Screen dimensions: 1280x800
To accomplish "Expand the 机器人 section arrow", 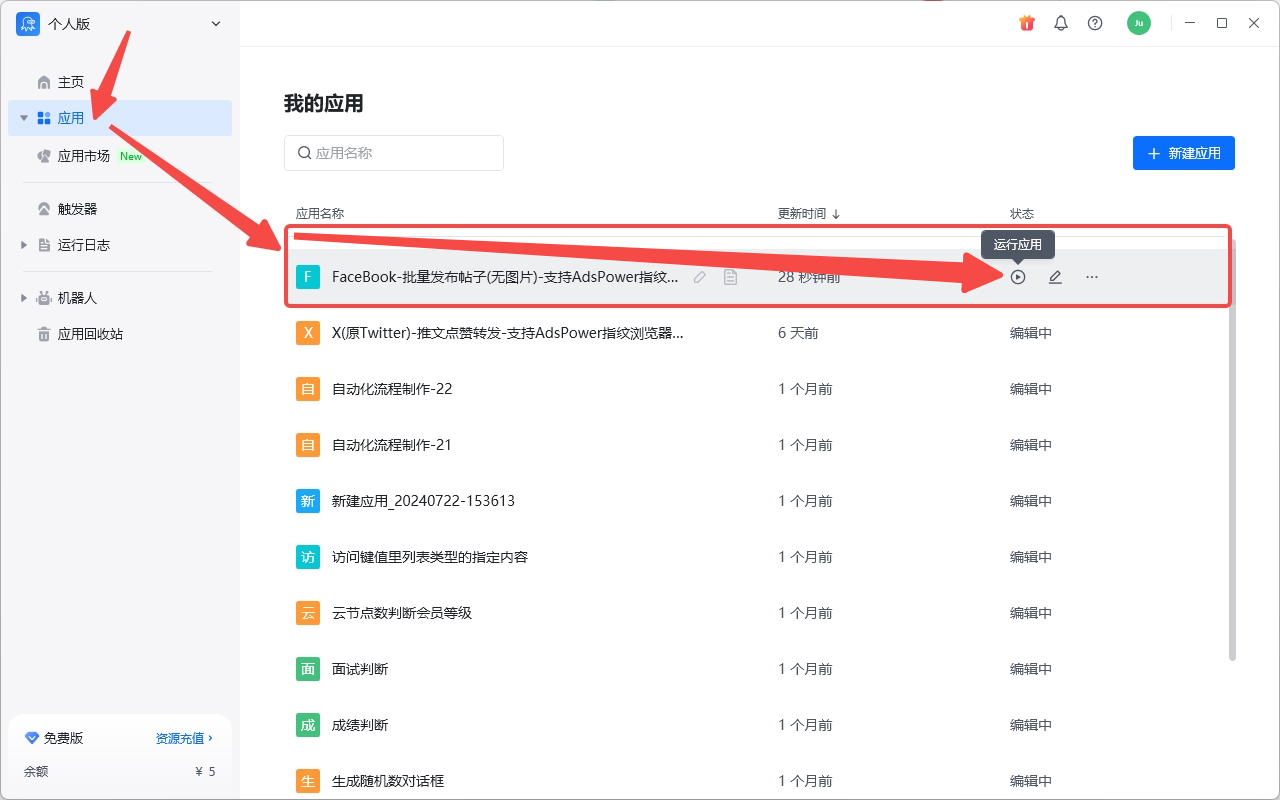I will 24,298.
